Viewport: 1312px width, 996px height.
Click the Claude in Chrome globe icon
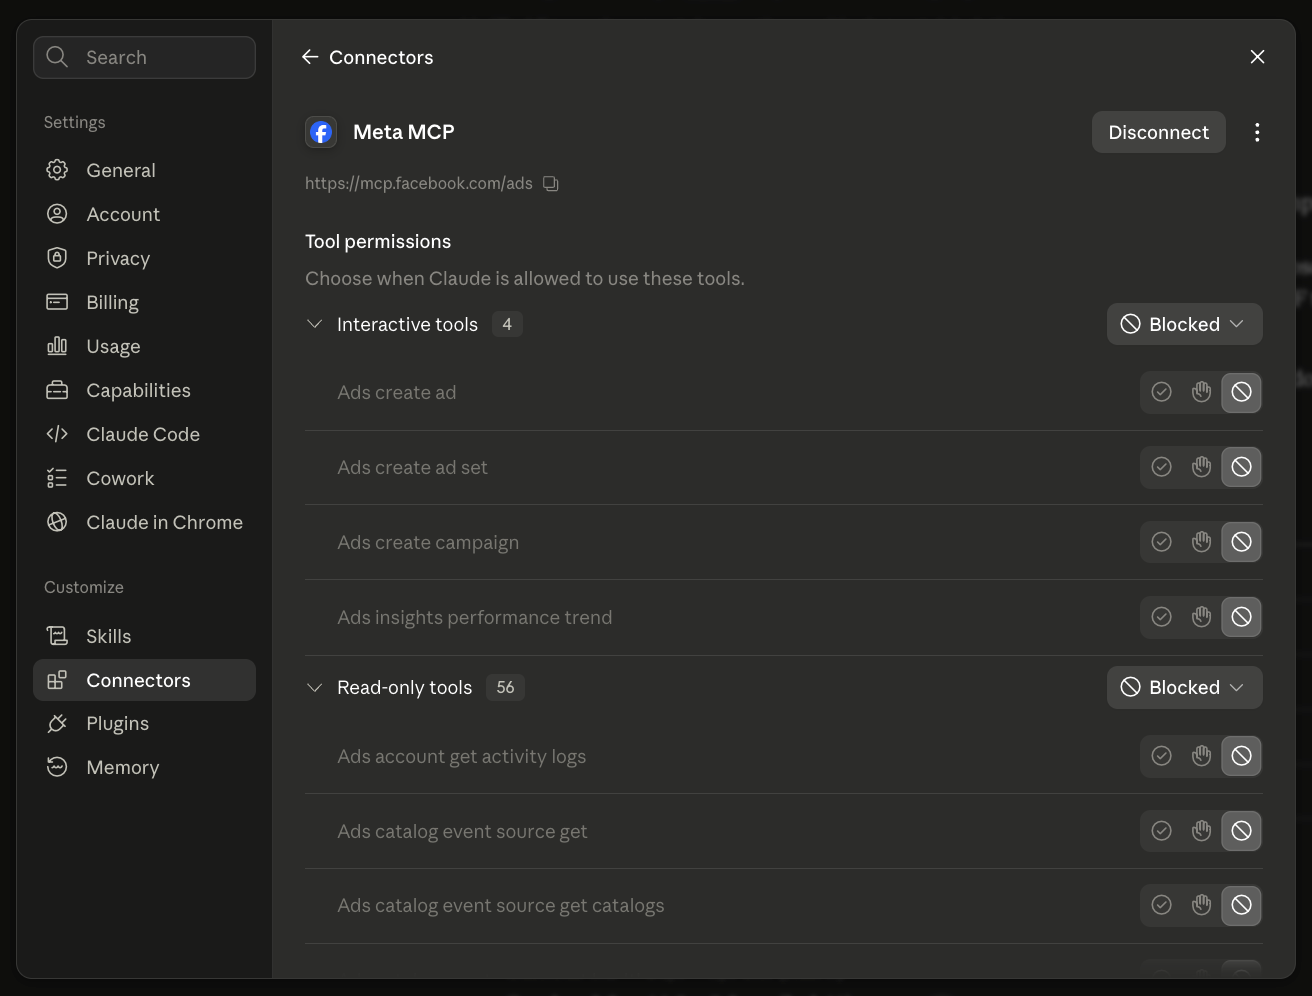[x=57, y=522]
